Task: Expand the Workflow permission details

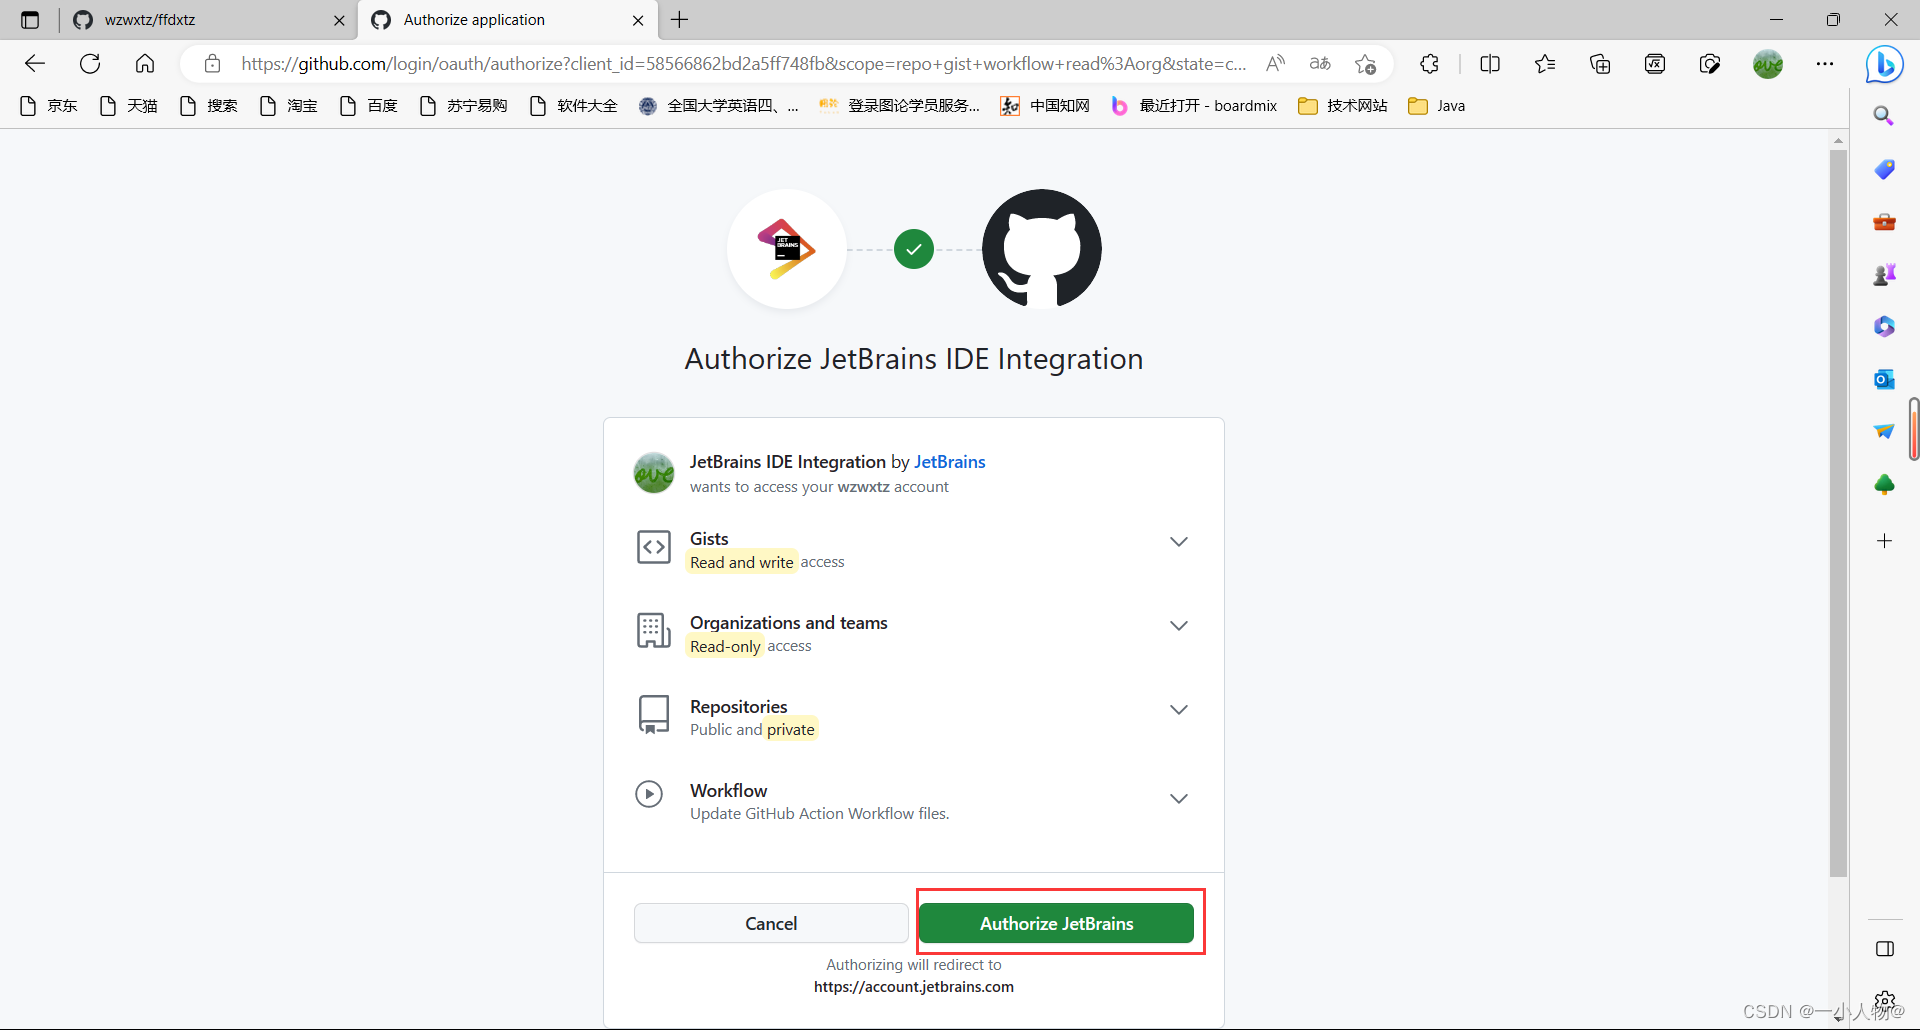Action: [x=1179, y=798]
